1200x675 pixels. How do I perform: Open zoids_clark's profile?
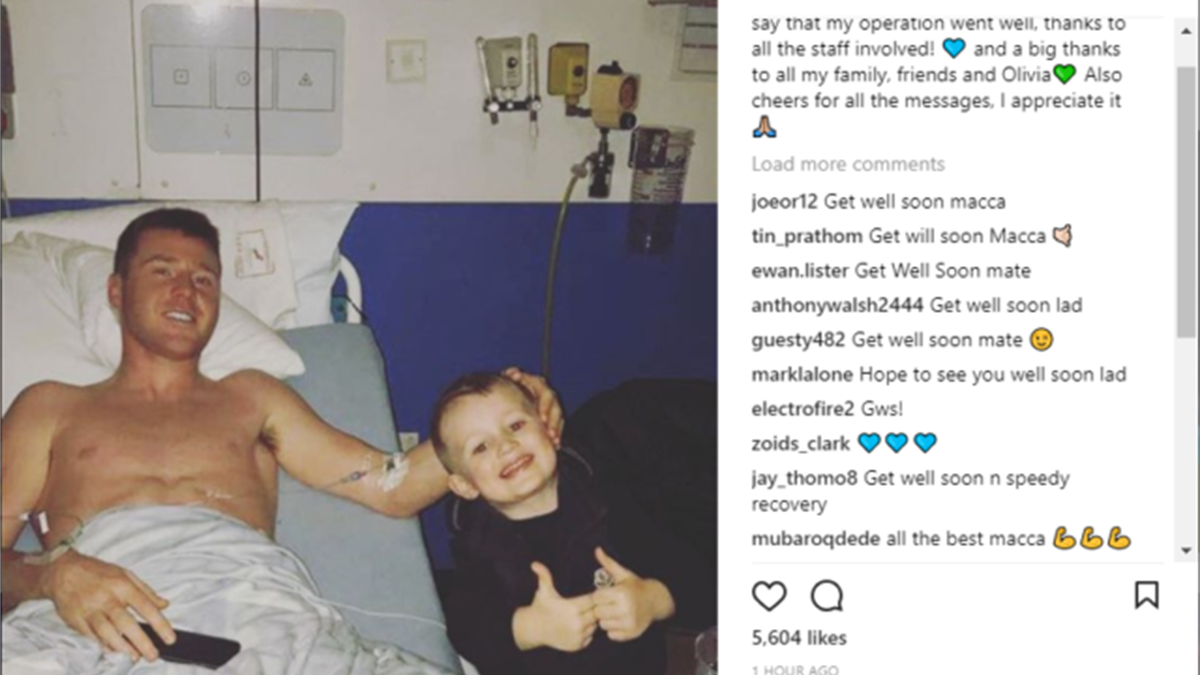click(x=801, y=443)
